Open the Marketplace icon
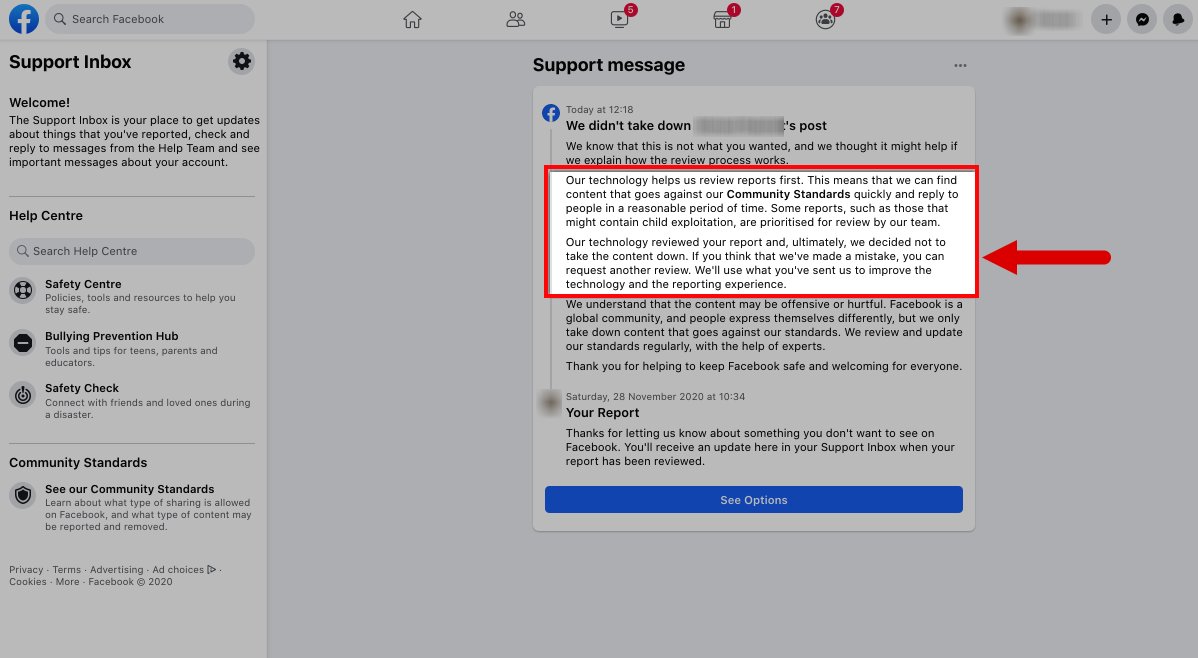Viewport: 1198px width, 658px height. 722,20
